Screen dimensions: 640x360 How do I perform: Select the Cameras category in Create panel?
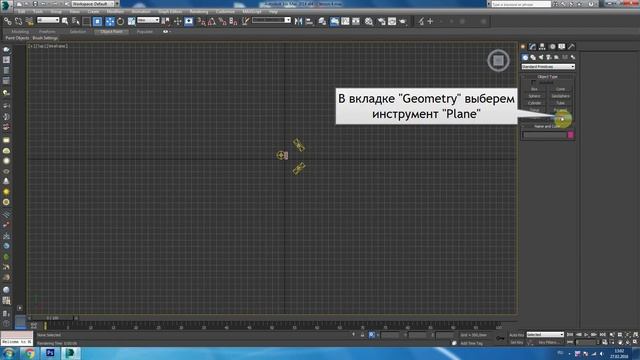[x=549, y=58]
